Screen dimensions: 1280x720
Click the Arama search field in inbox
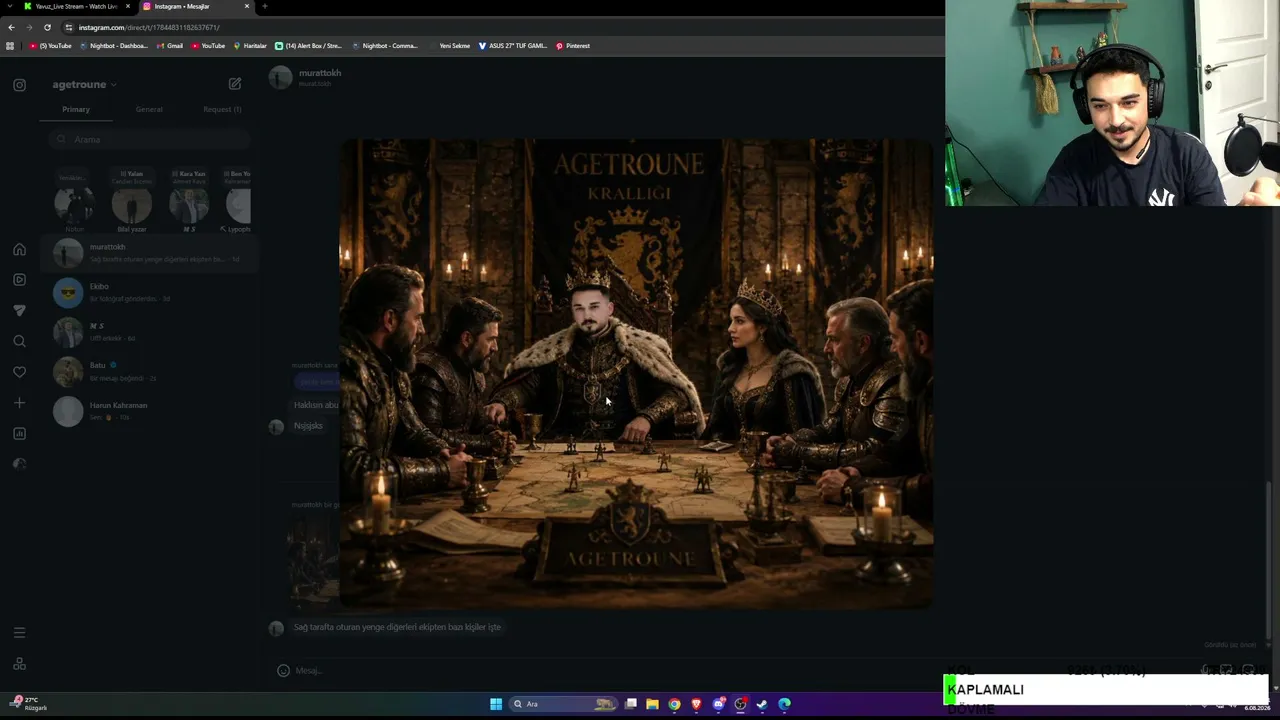coord(150,139)
